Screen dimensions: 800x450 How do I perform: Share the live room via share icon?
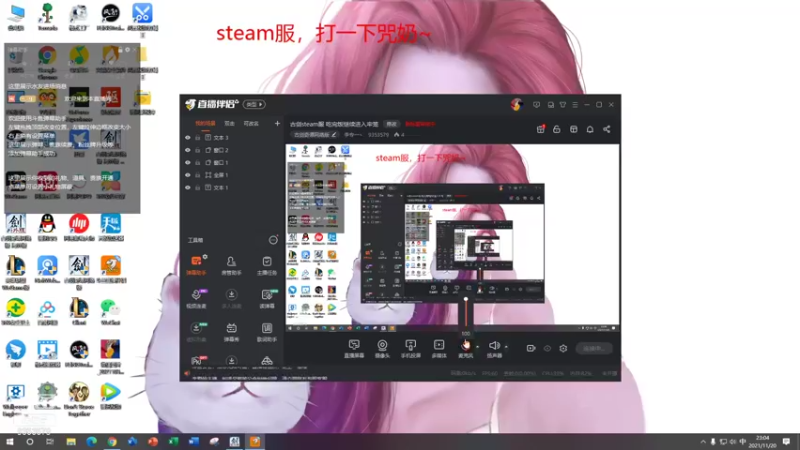(x=607, y=129)
